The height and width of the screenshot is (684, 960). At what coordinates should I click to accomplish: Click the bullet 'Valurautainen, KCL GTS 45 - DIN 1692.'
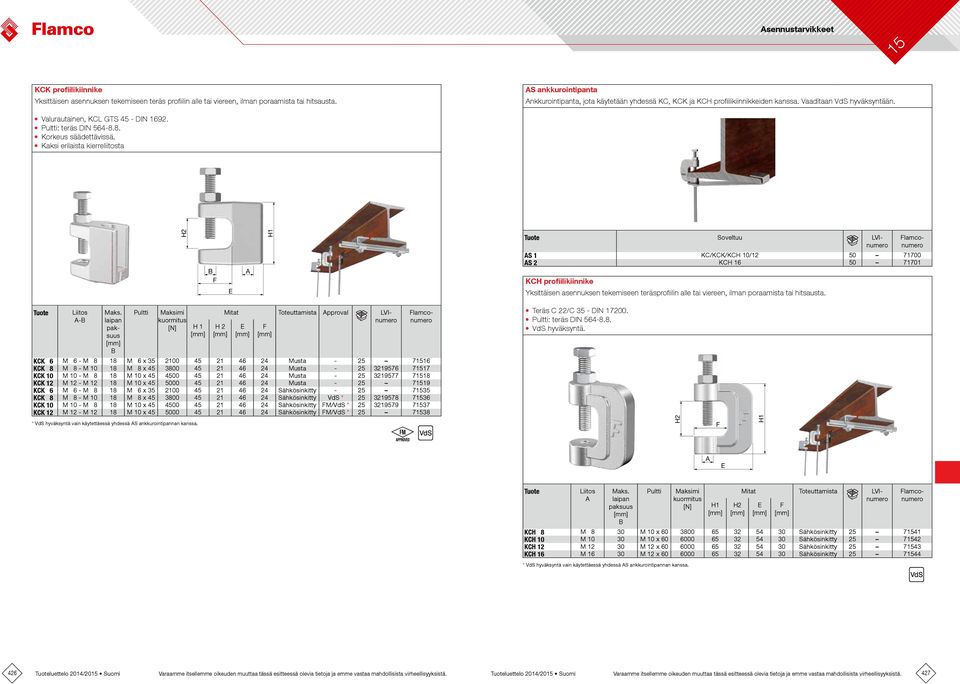point(104,119)
